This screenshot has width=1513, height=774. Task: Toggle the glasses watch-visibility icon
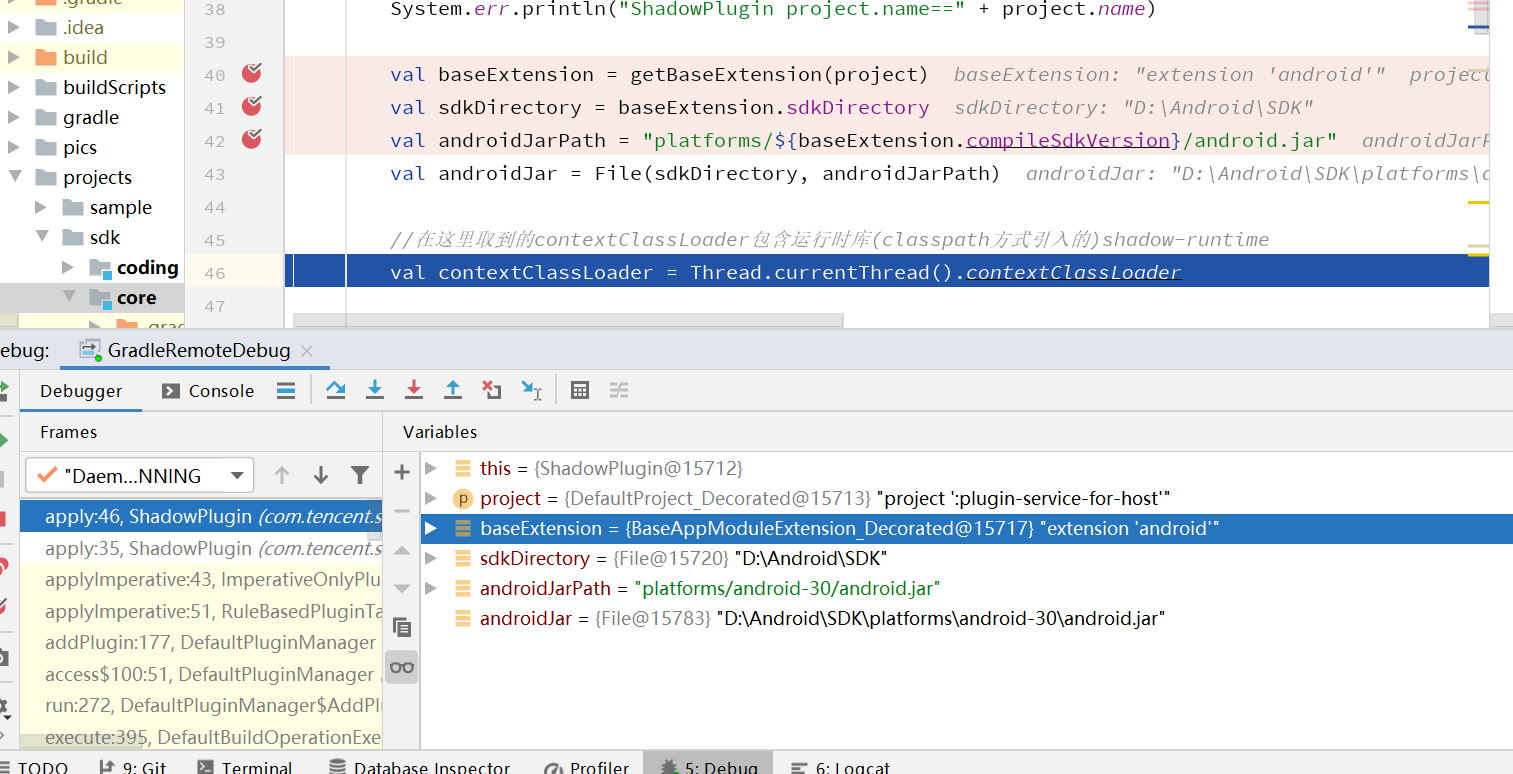coord(402,666)
